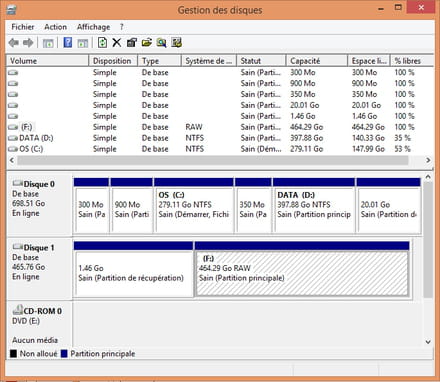This screenshot has width=440, height=382.
Task: Sort by the Statut column header
Action: click(x=261, y=61)
